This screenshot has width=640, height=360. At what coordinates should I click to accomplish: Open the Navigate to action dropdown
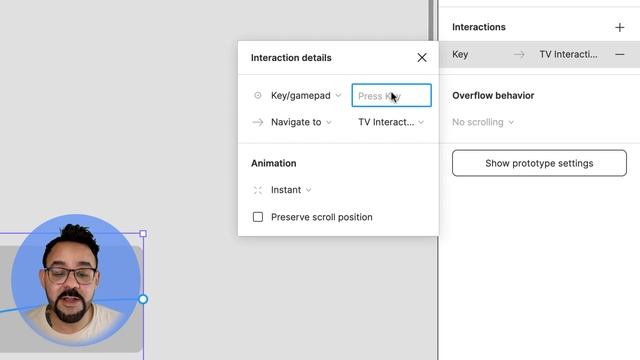coord(301,122)
